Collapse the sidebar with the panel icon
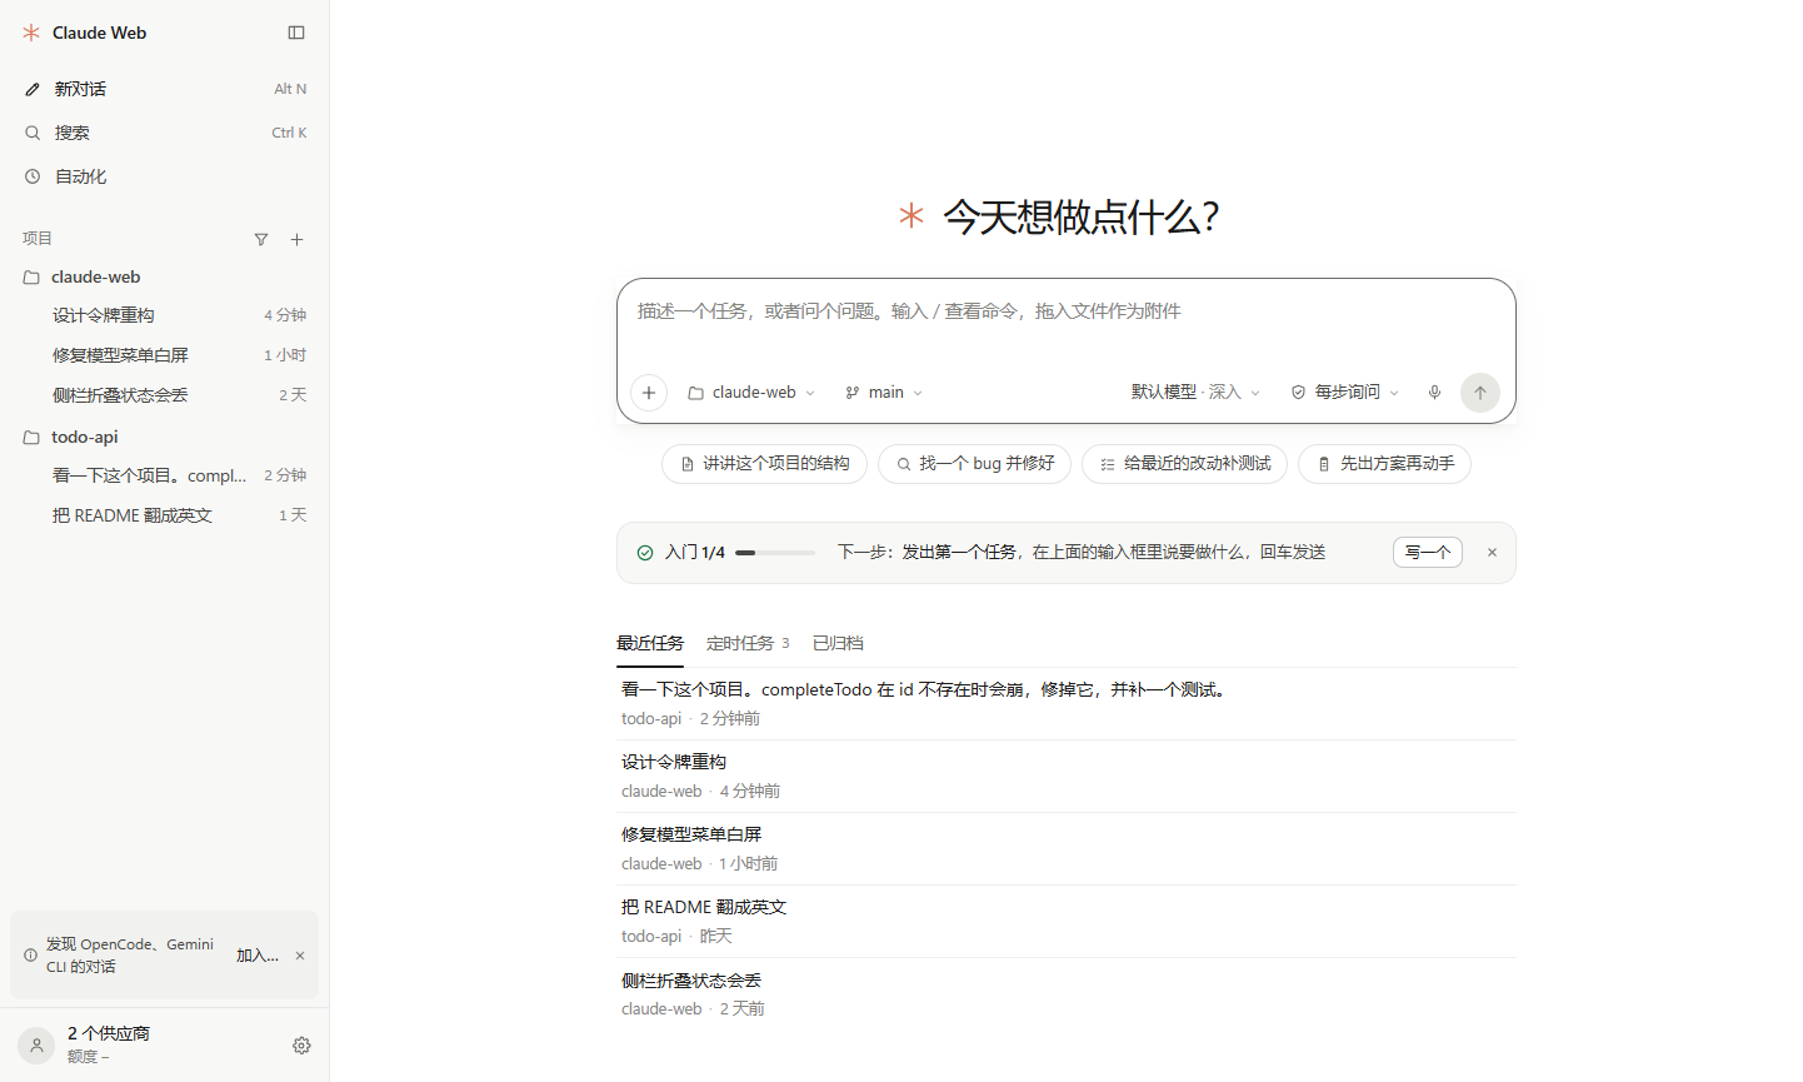 tap(296, 33)
